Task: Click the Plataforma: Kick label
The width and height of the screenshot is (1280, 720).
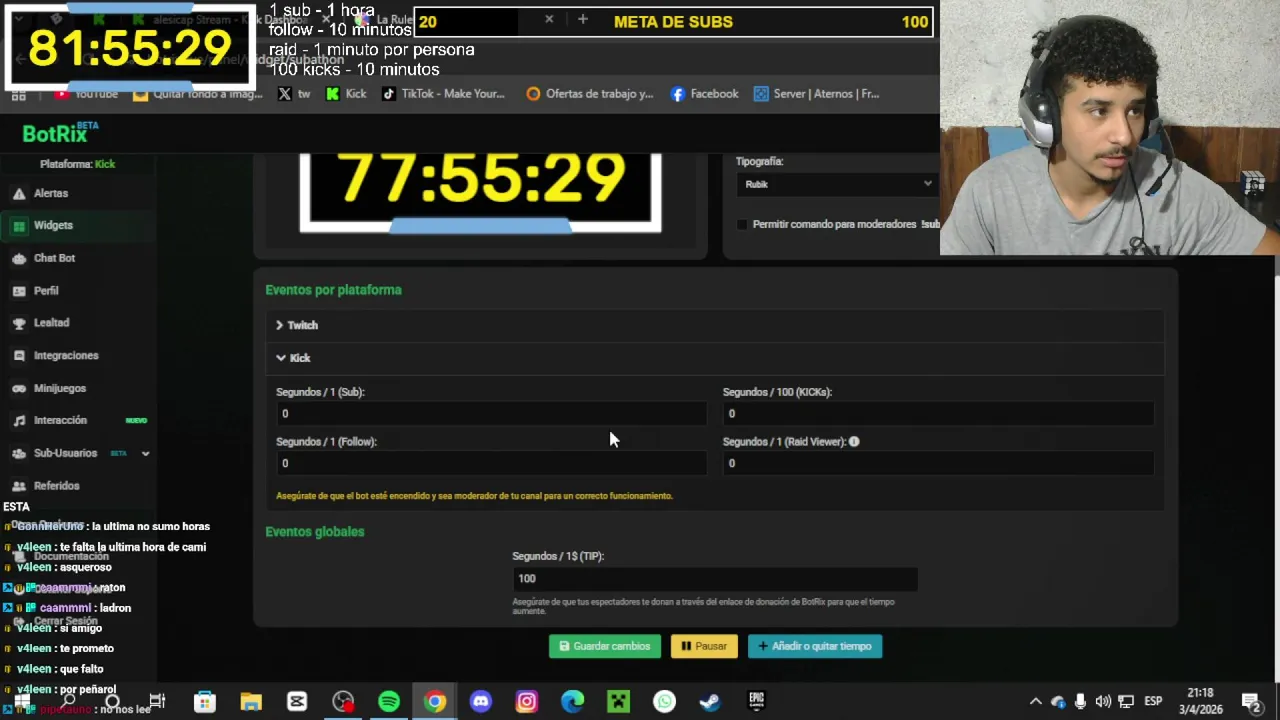Action: pos(77,164)
